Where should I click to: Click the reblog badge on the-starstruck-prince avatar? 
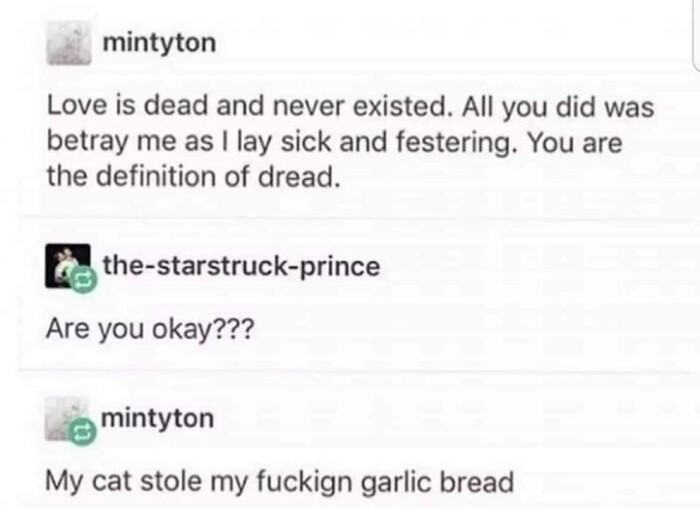pyautogui.click(x=84, y=283)
